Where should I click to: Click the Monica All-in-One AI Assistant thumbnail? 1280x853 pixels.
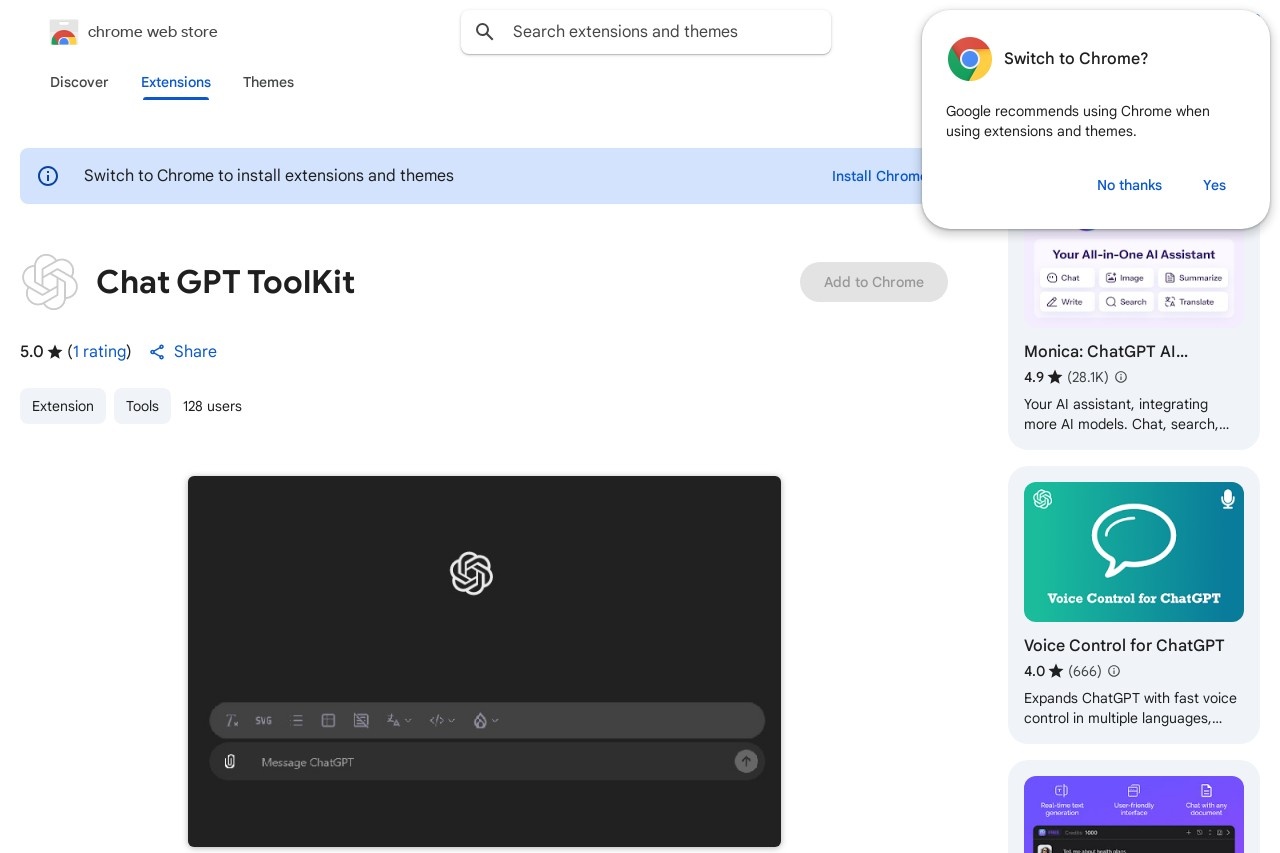(x=1134, y=278)
